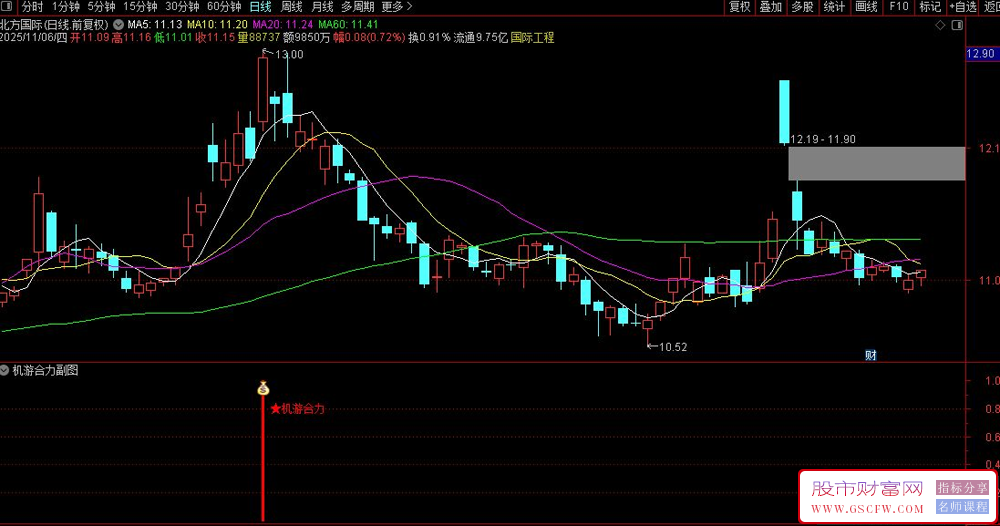
Task: Click the diamond icon above the chart
Action: pos(940,25)
